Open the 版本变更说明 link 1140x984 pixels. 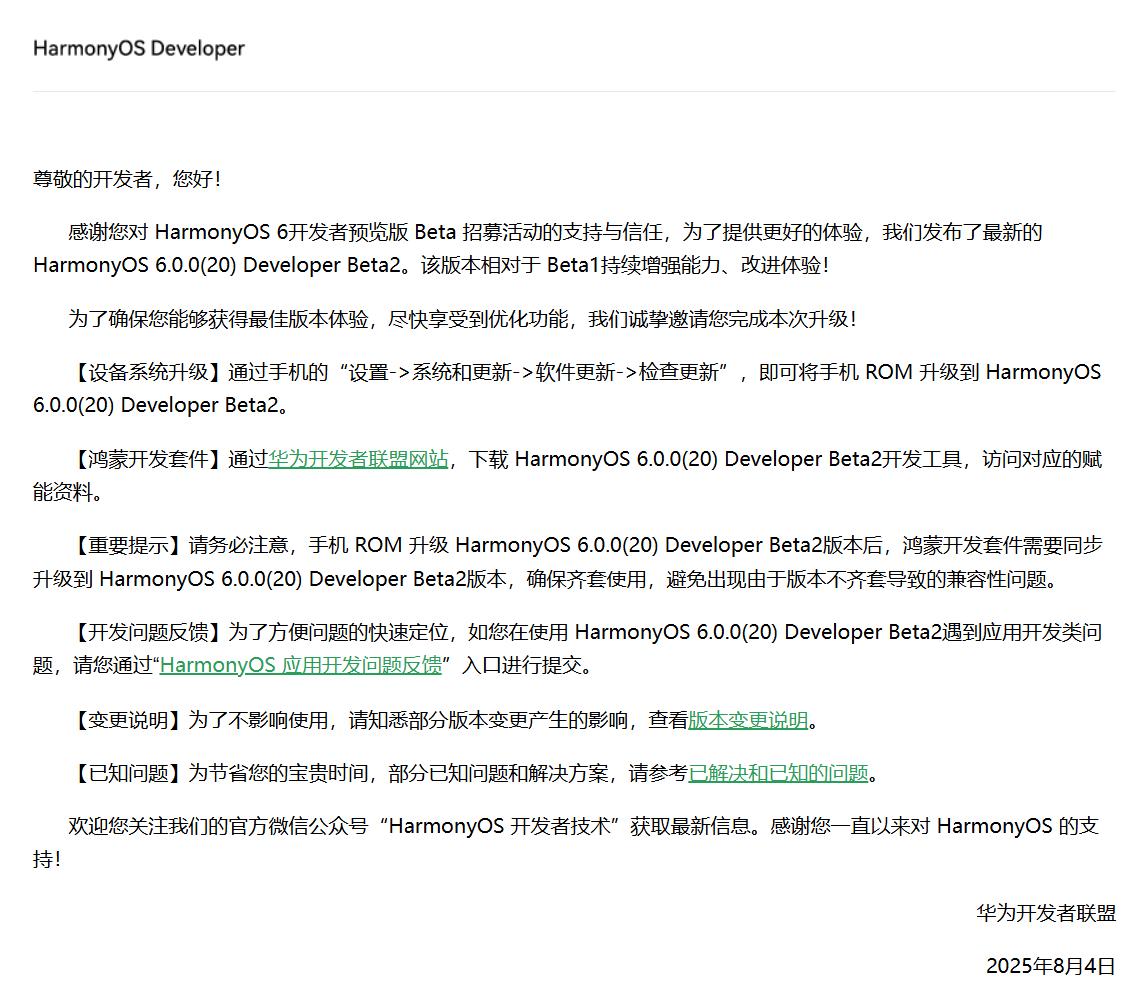(x=748, y=720)
